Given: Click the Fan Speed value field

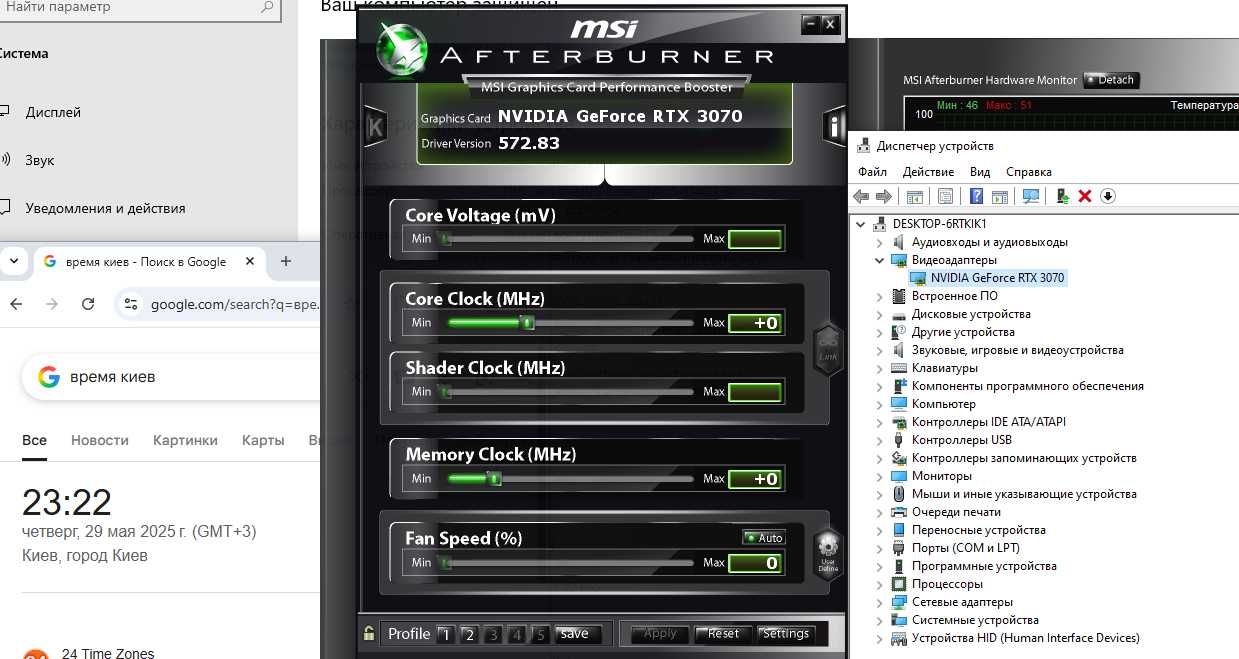Looking at the screenshot, I should 755,563.
